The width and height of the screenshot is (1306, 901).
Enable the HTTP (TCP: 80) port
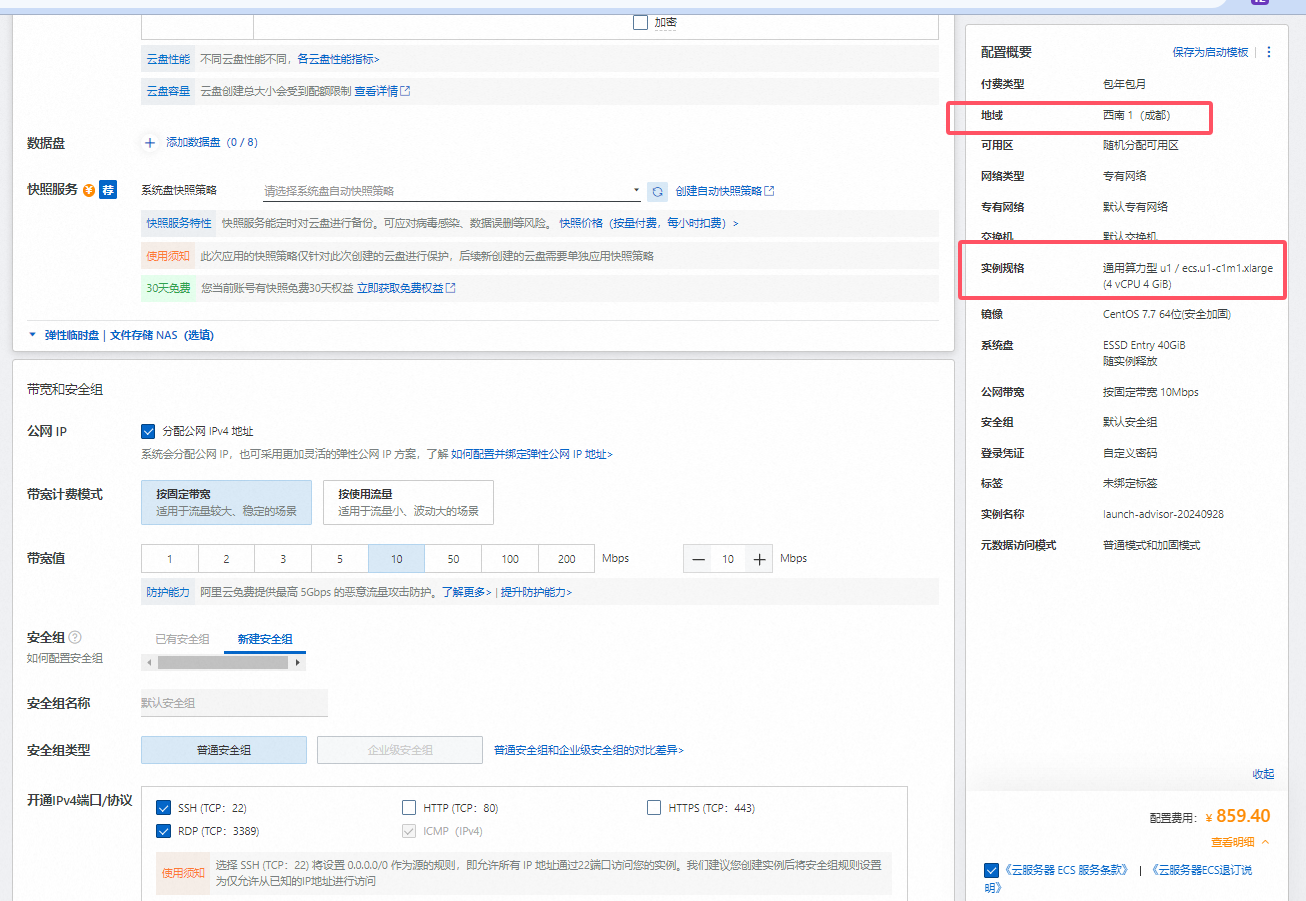coord(409,808)
